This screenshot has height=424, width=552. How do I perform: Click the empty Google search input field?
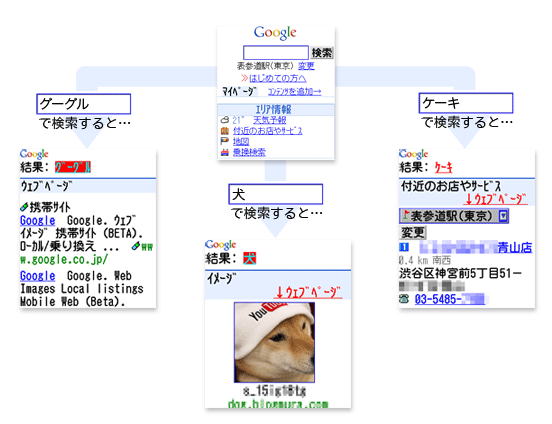tap(276, 52)
